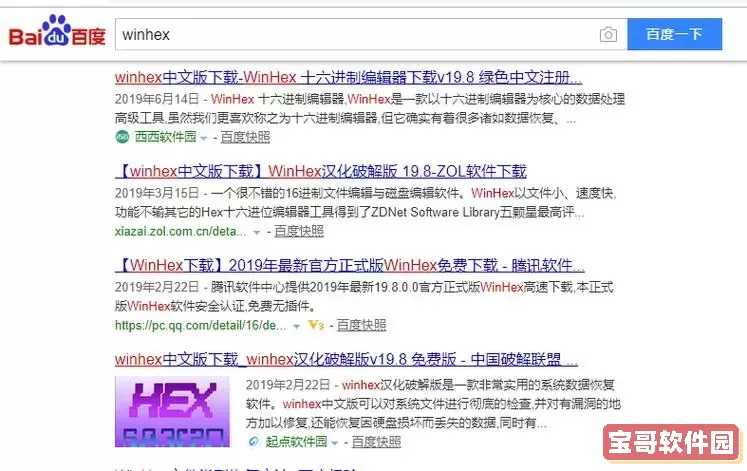Open 百度快照 for the 起点软件园 result
The image size is (747, 471).
coord(376,442)
